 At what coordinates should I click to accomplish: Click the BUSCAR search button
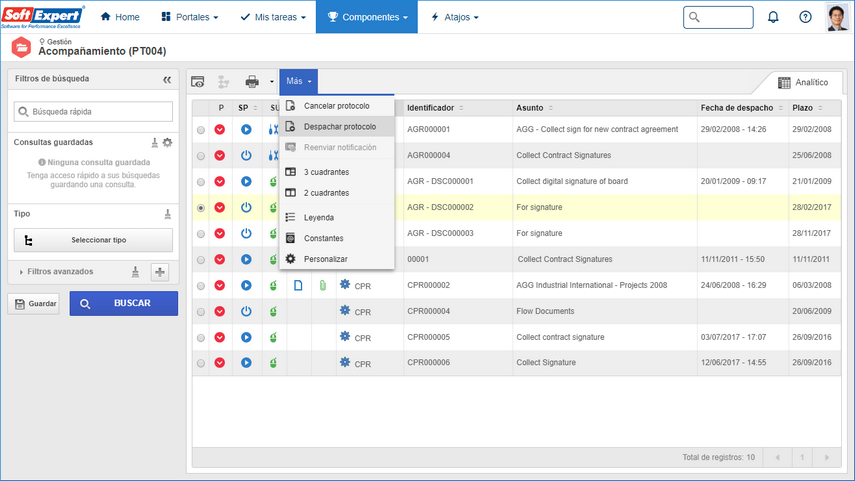click(x=123, y=303)
